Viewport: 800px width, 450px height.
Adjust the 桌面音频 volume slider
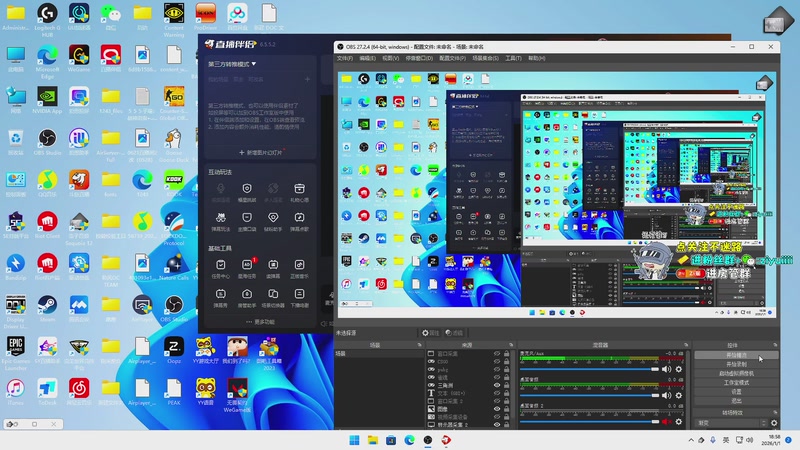[589, 395]
